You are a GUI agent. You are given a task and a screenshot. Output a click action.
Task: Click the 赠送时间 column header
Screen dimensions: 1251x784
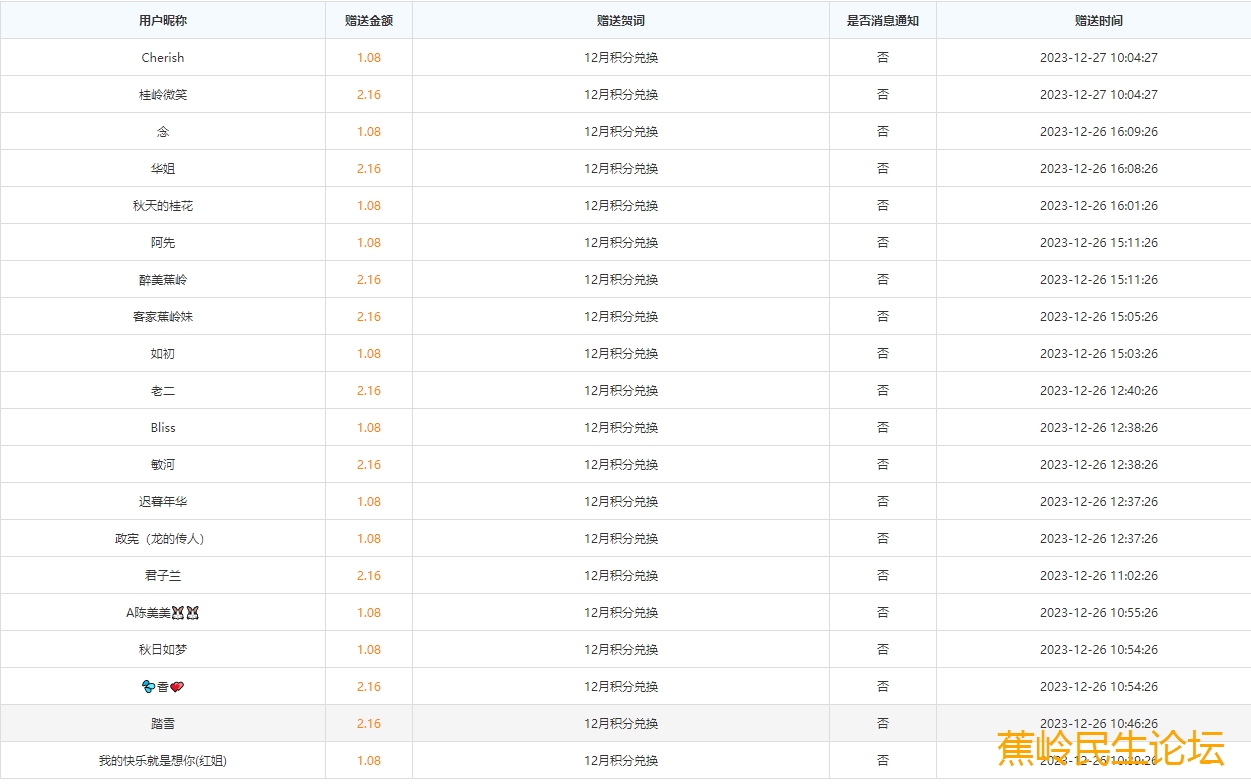1099,20
